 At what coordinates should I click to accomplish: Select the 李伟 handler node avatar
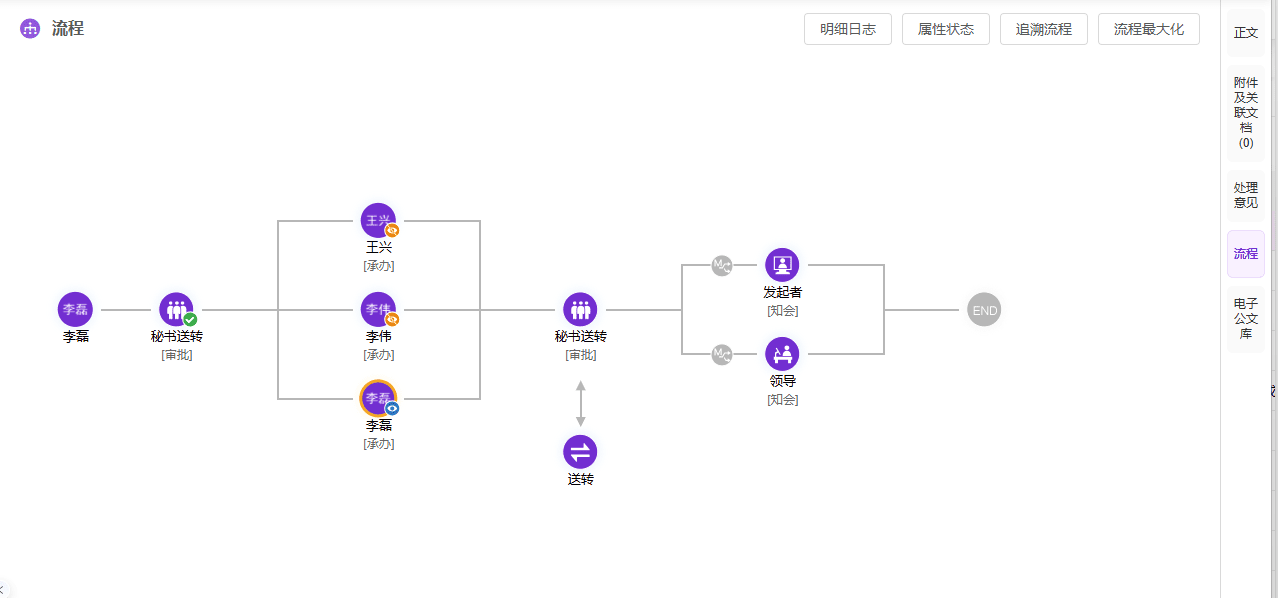[378, 309]
